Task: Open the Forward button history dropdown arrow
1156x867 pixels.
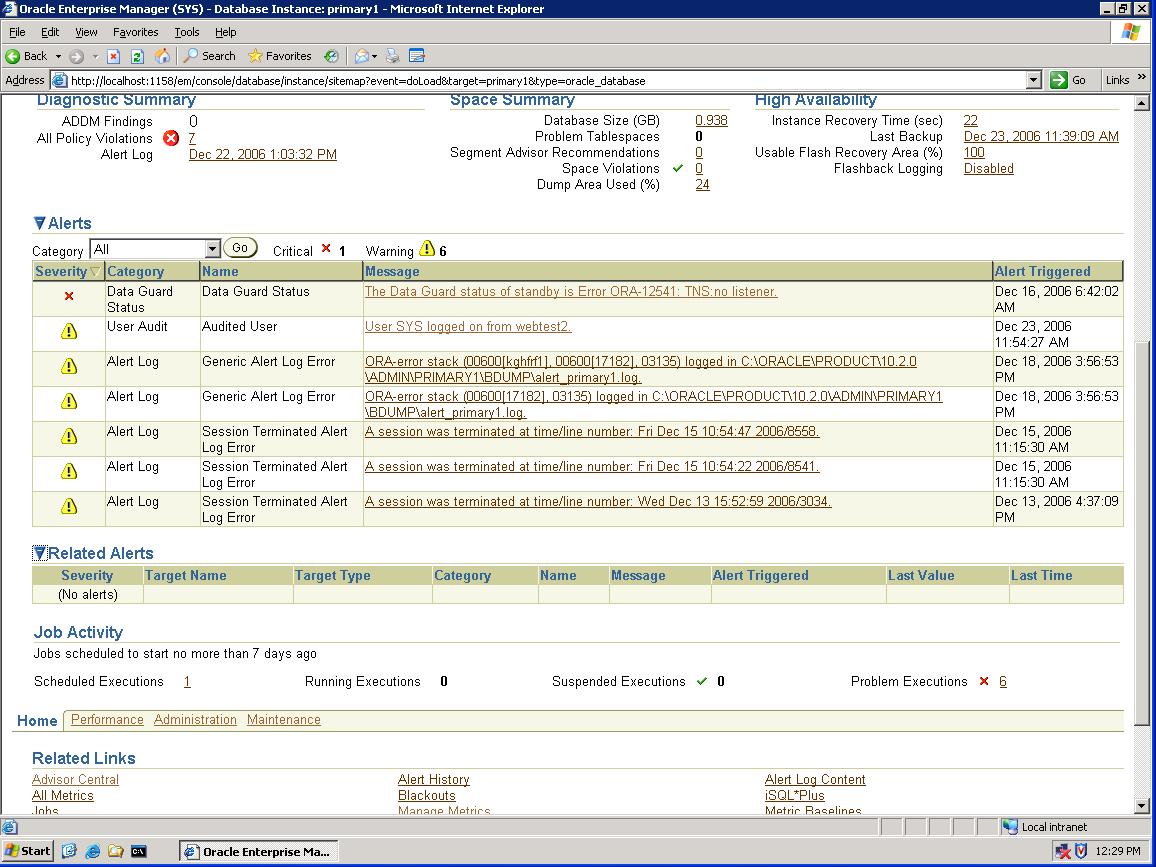Action: click(95, 56)
